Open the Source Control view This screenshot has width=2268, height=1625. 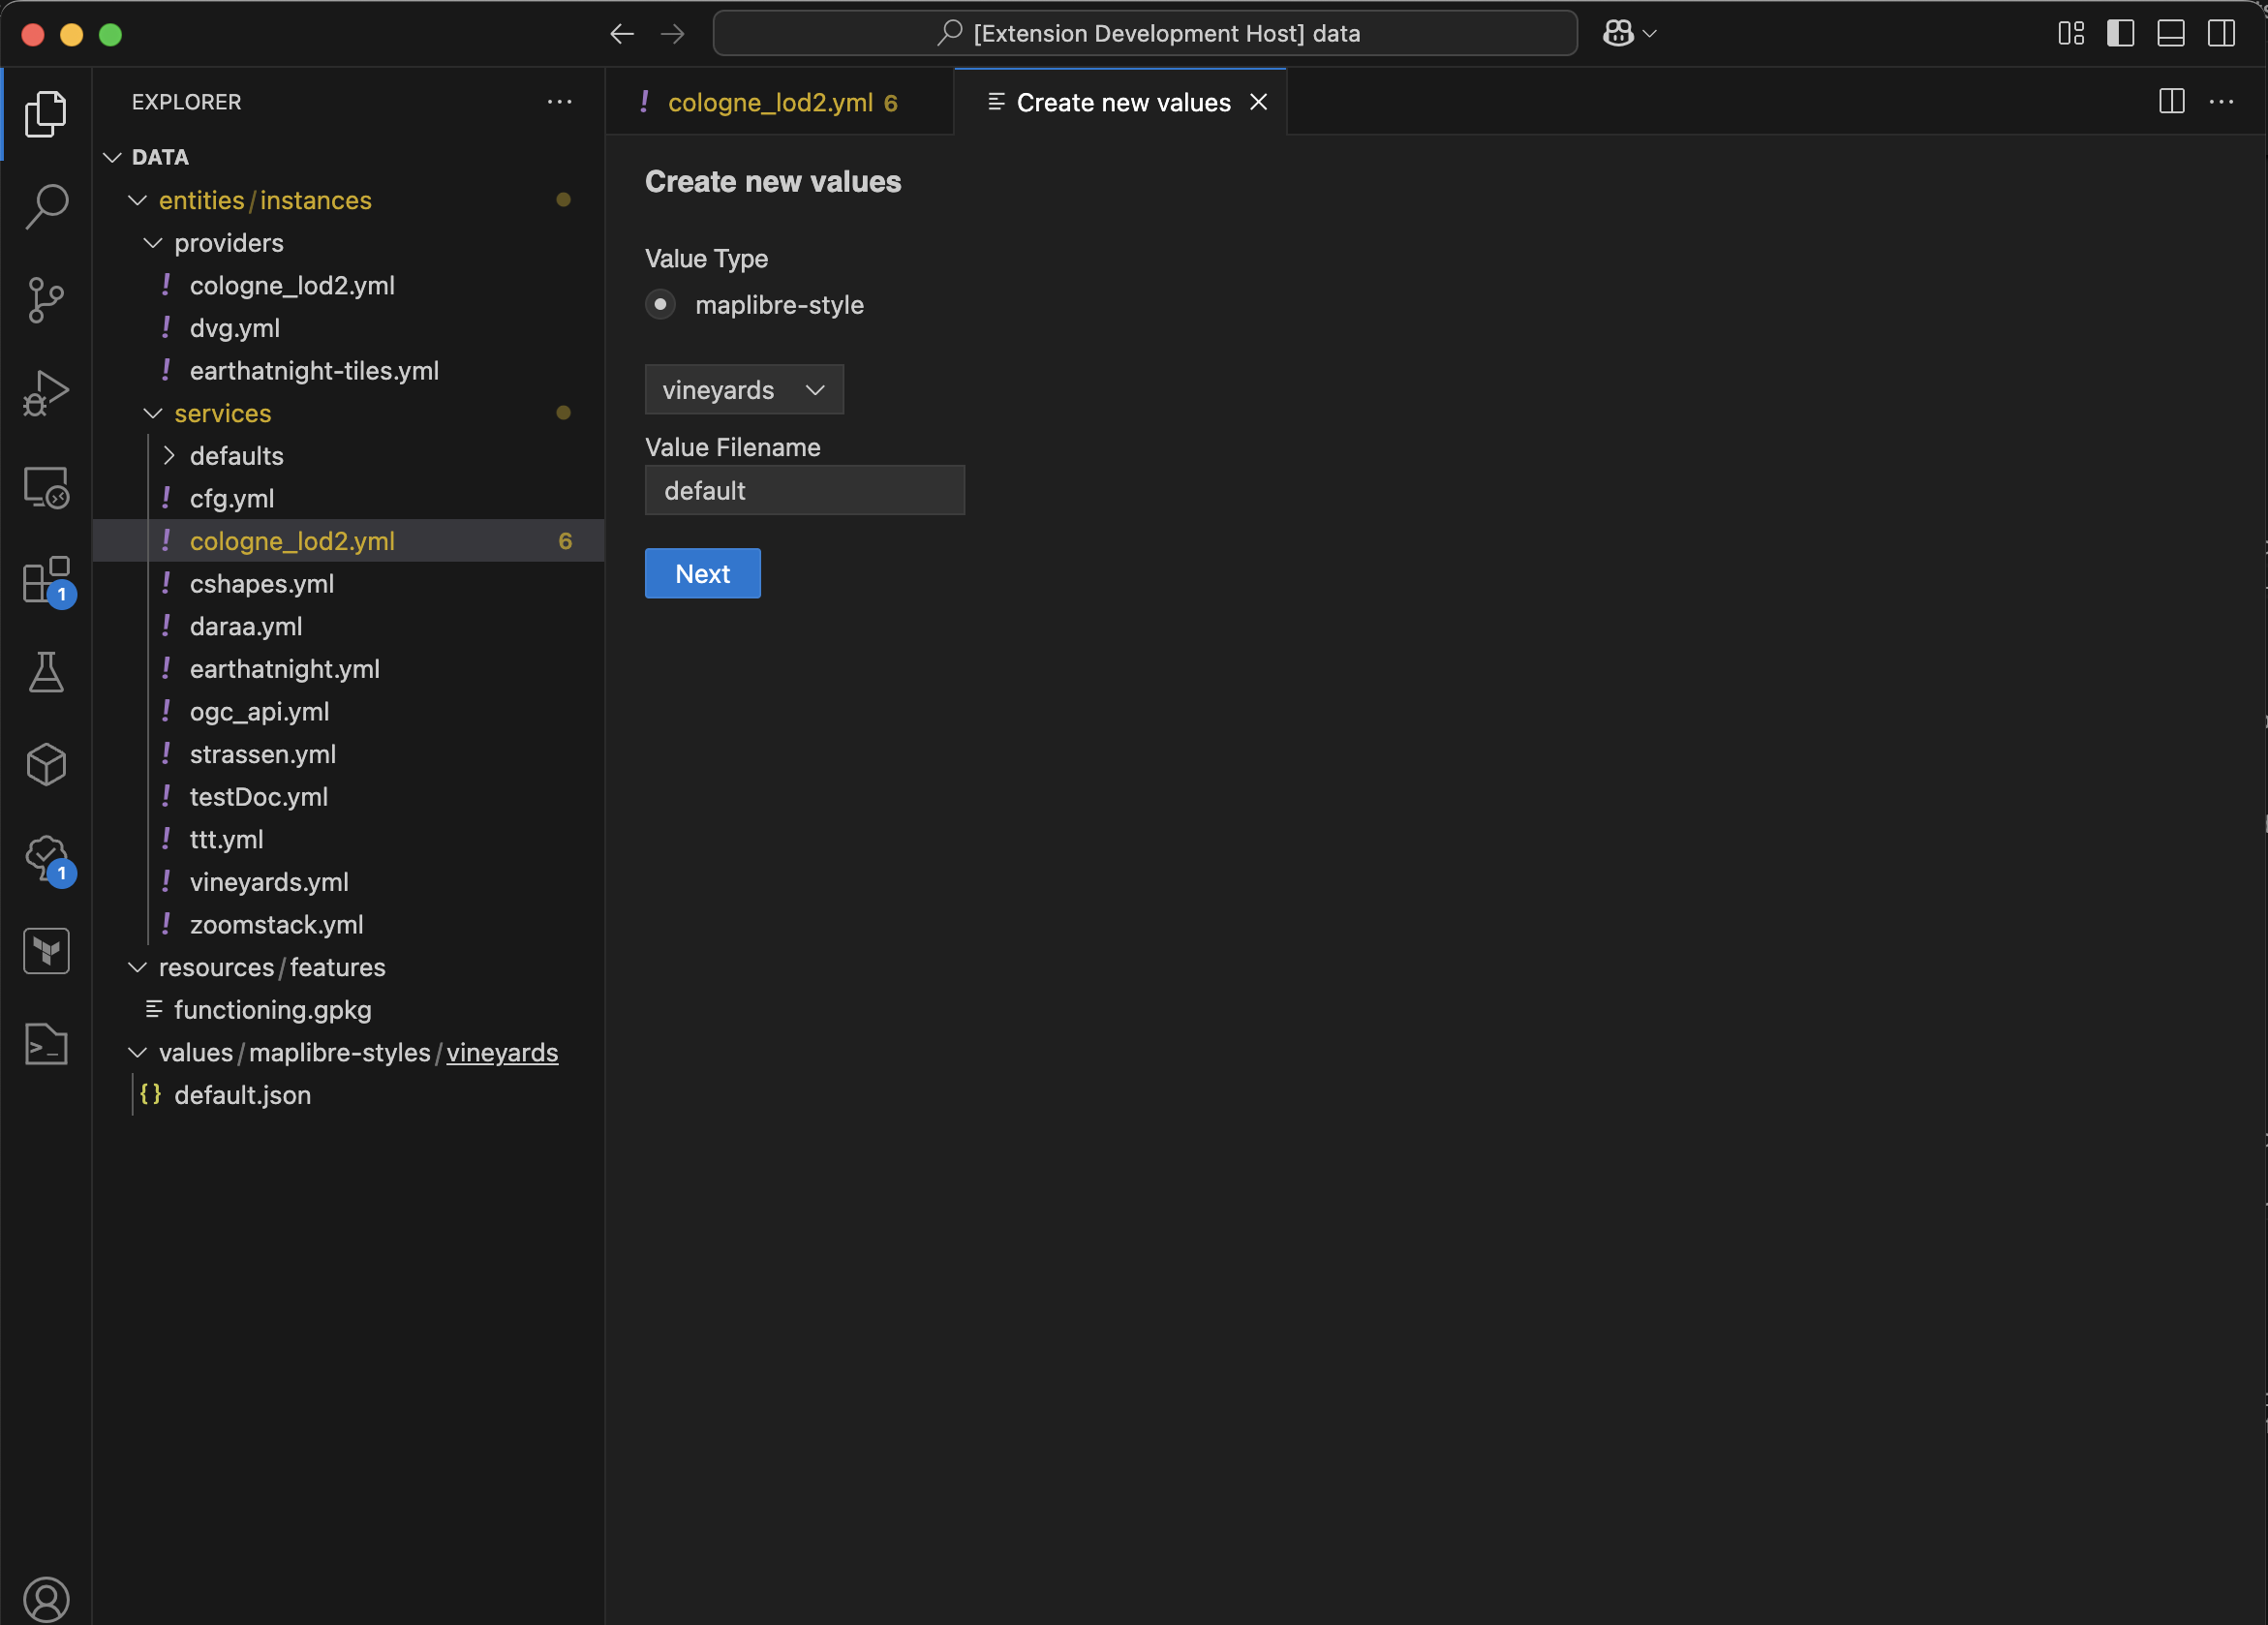point(46,300)
